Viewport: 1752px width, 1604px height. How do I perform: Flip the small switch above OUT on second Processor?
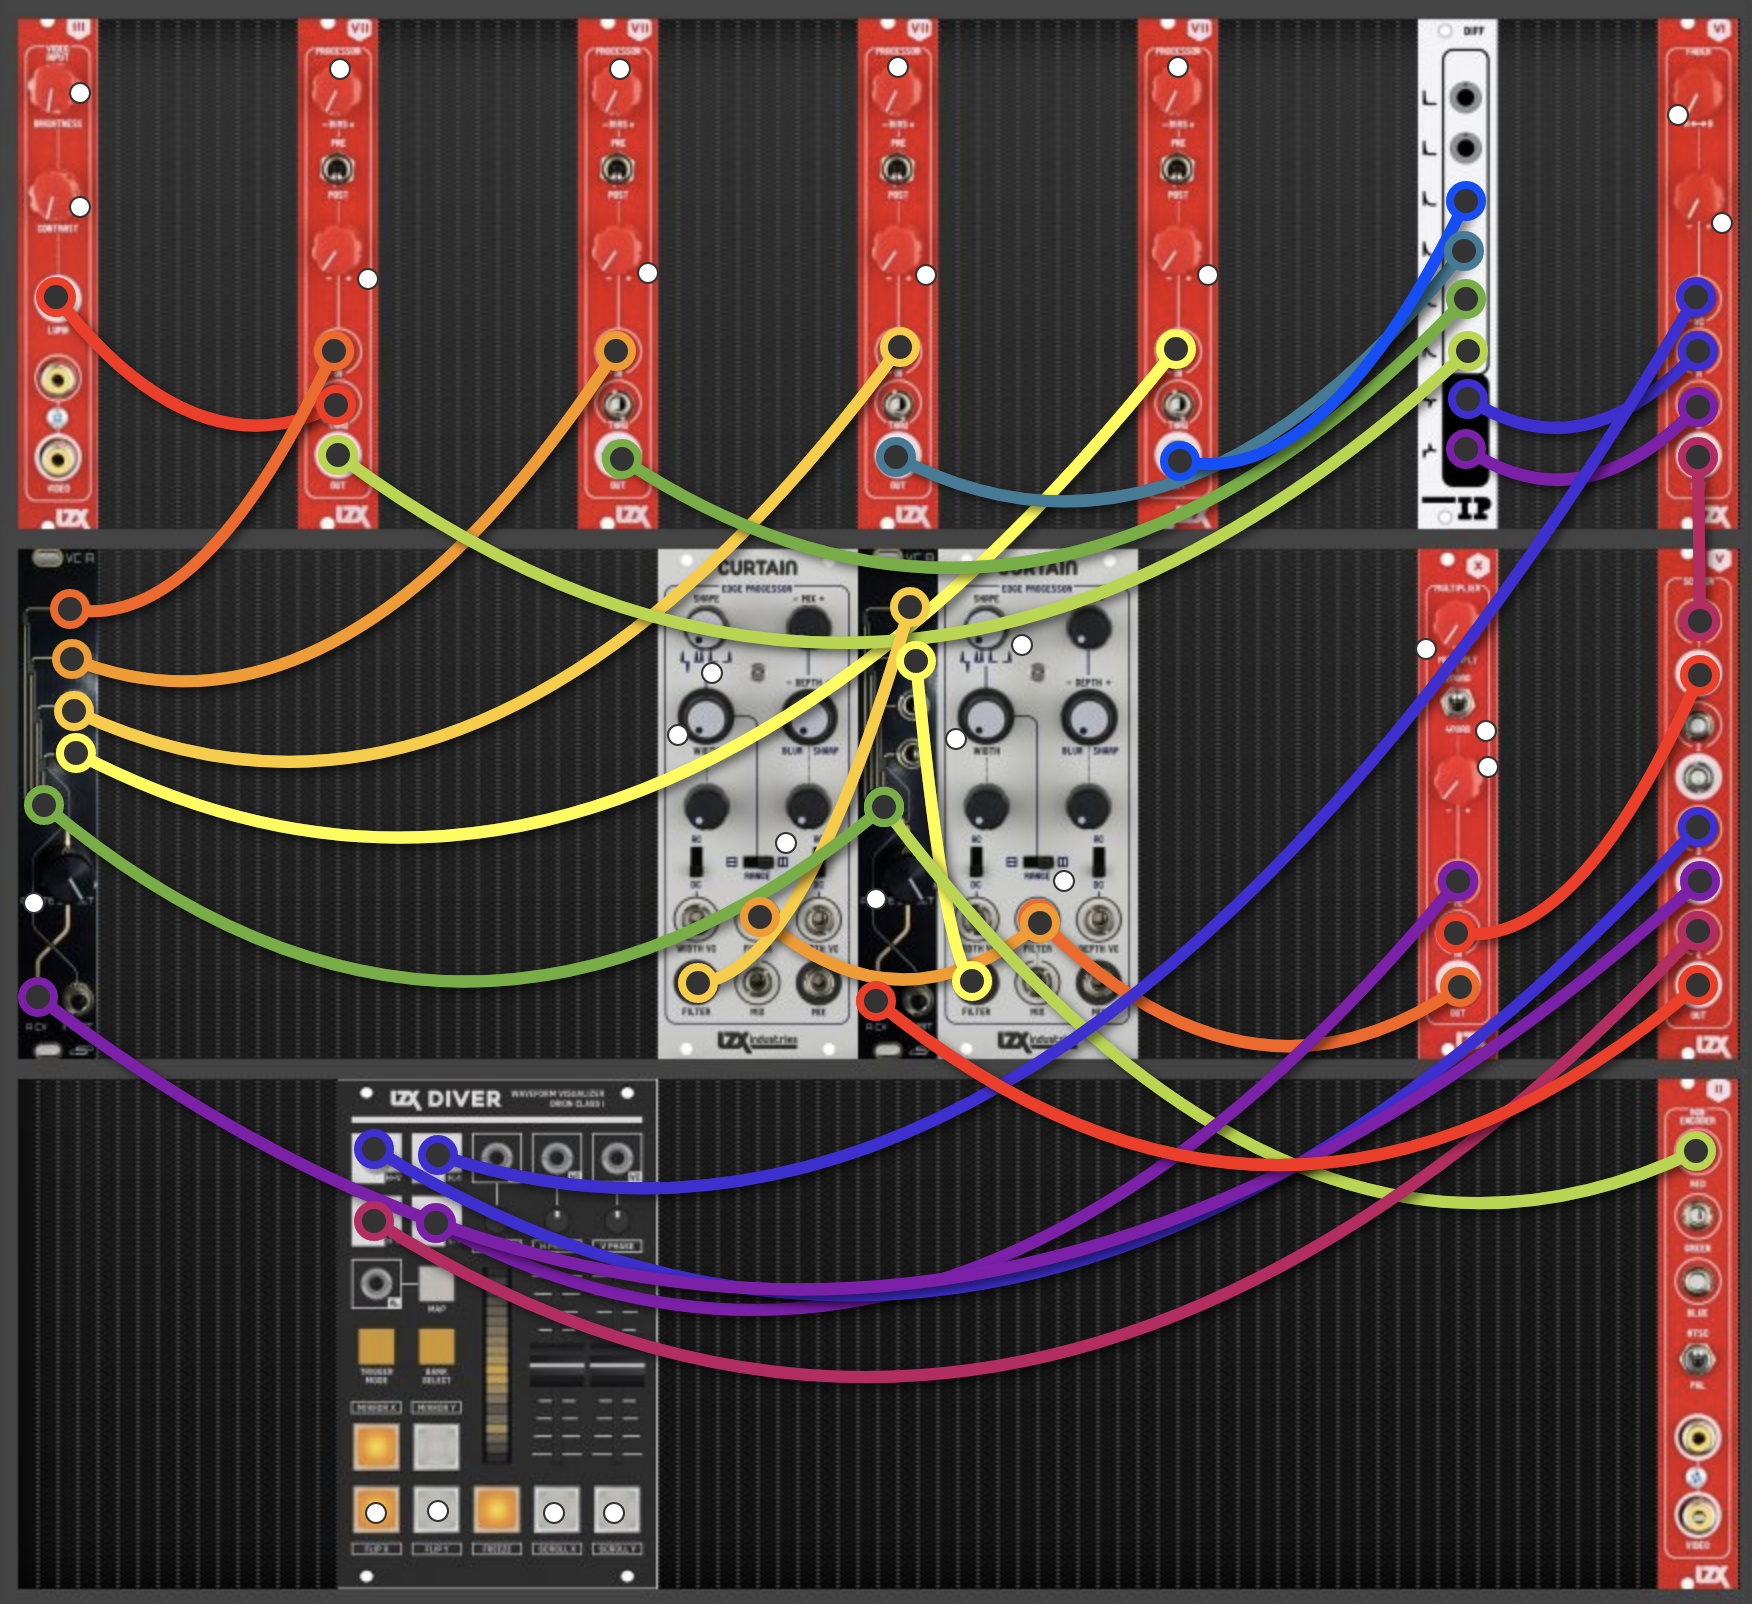pyautogui.click(x=617, y=405)
